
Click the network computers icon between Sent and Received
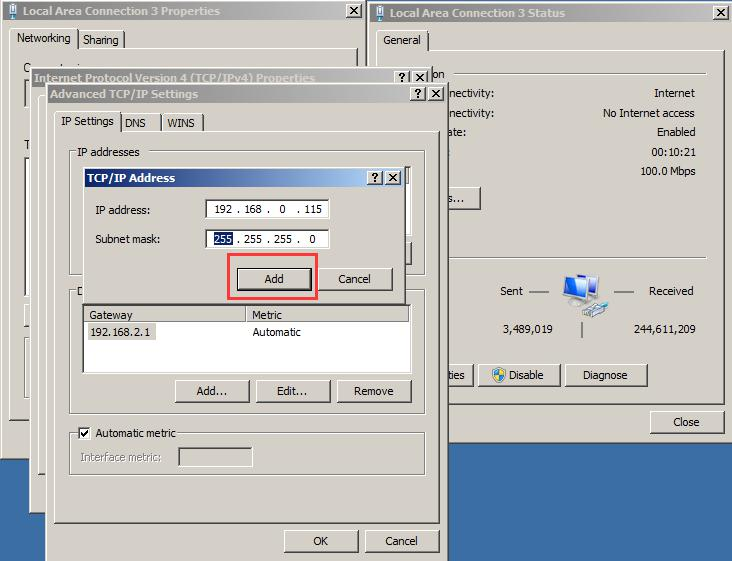tap(581, 292)
